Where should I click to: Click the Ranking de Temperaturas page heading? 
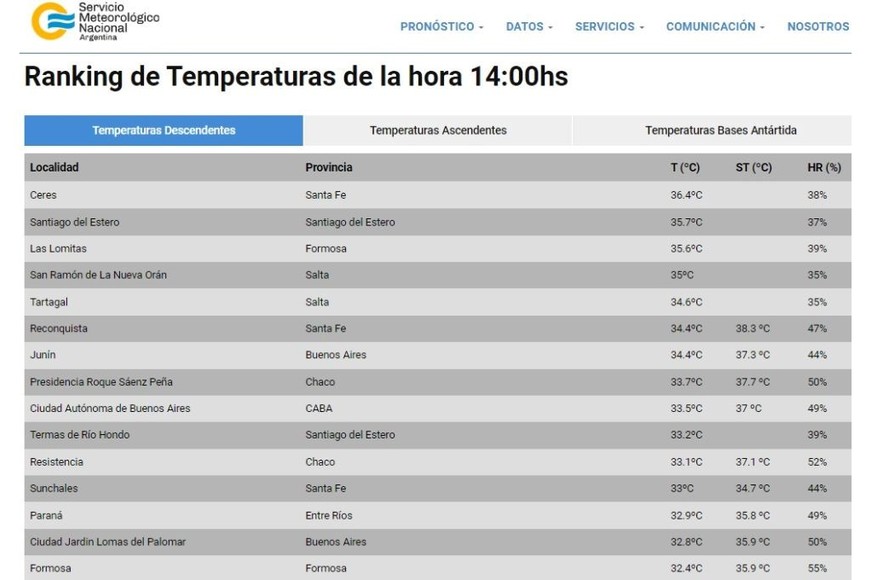point(296,77)
